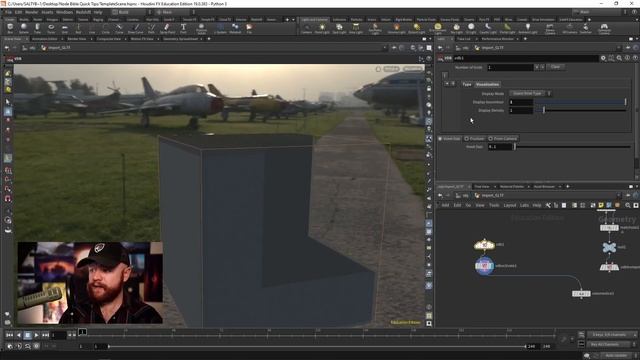The height and width of the screenshot is (360, 640).
Task: Open the parameter pane gear menu
Action: (x=603, y=58)
